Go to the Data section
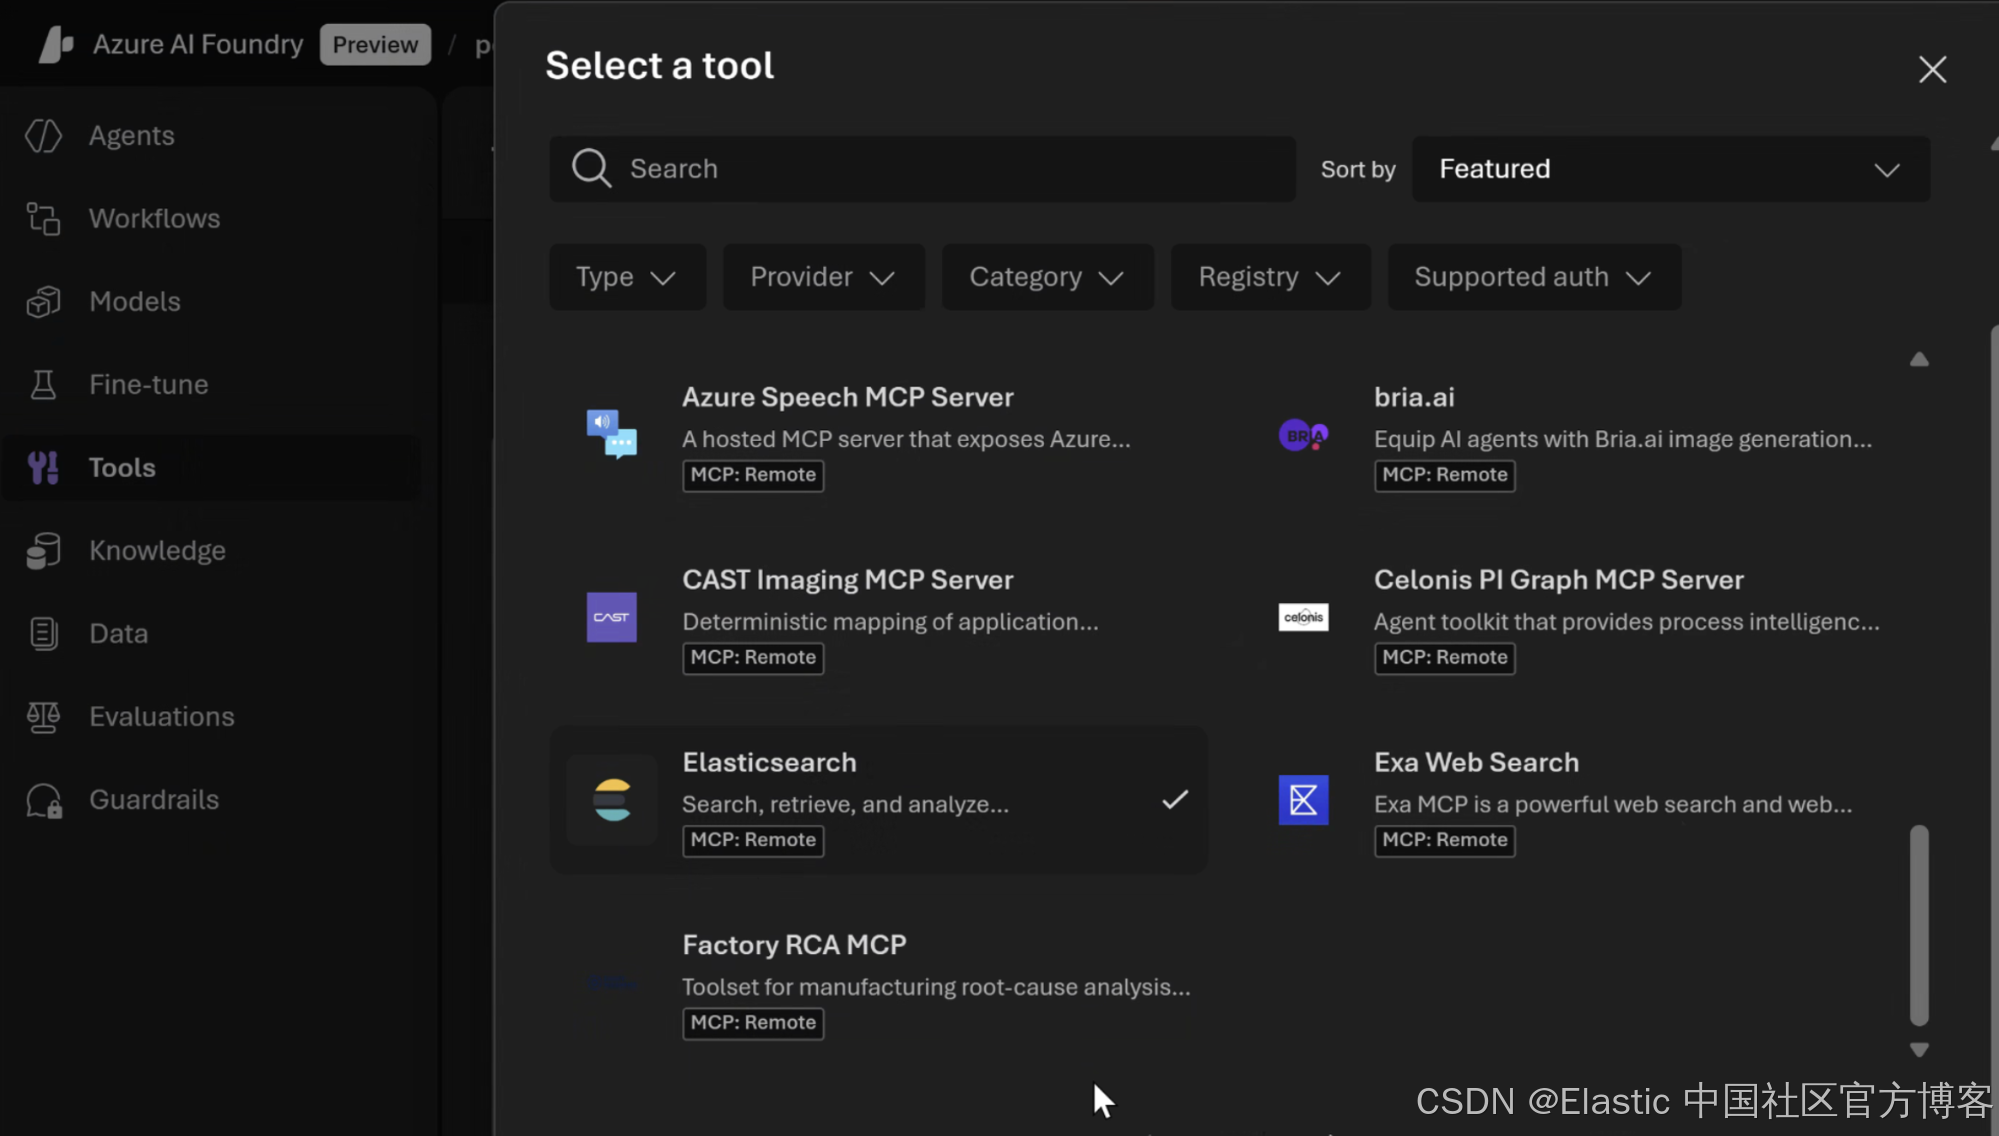Image resolution: width=1999 pixels, height=1136 pixels. 118,634
